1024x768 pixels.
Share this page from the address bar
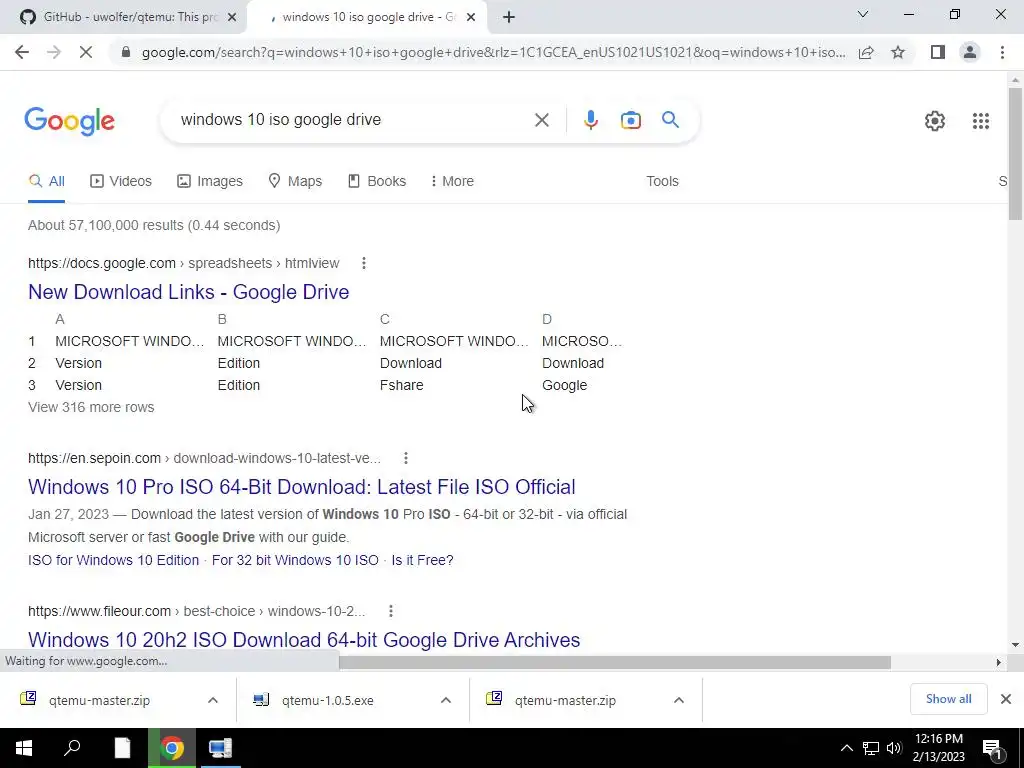click(x=866, y=52)
